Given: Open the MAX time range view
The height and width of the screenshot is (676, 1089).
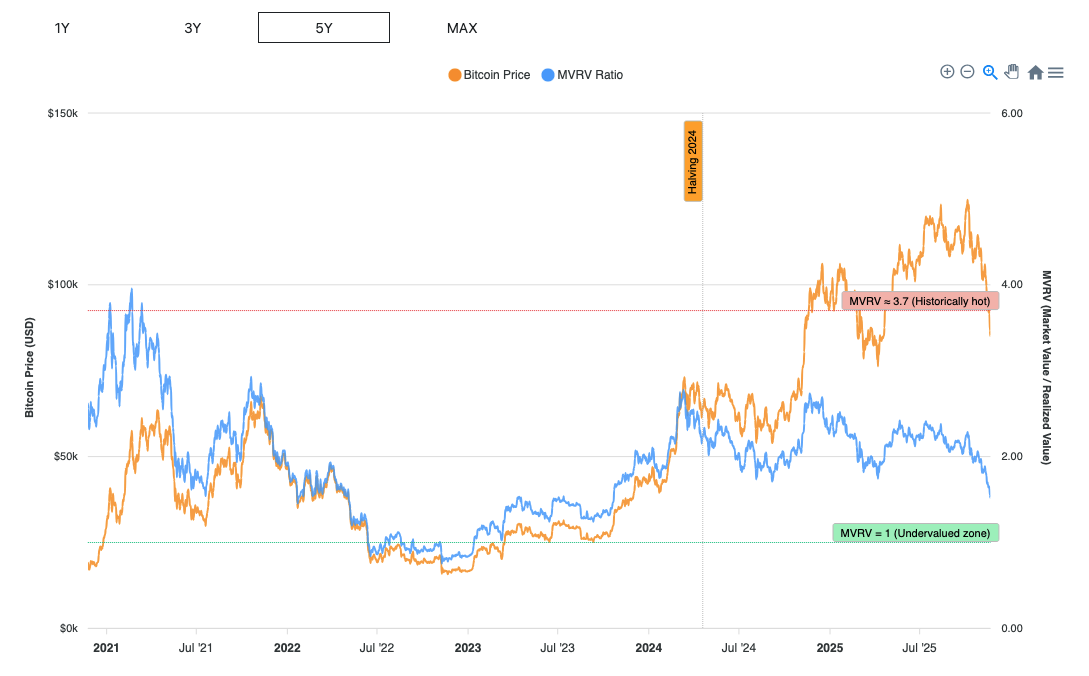Looking at the screenshot, I should click(461, 28).
